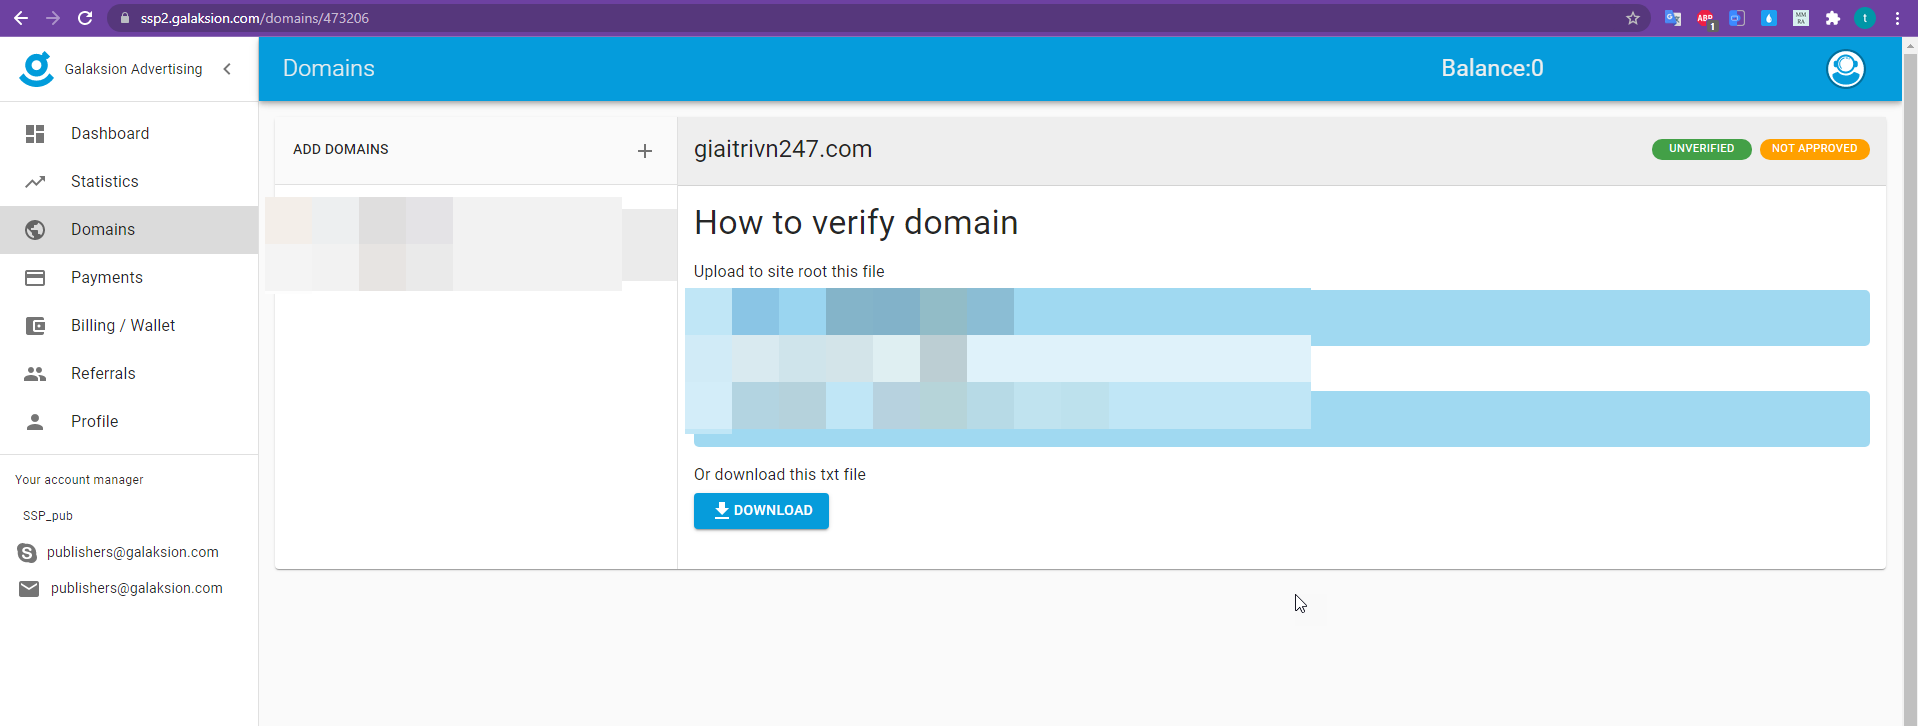The image size is (1918, 726).
Task: Click the Referrals people icon
Action: [35, 374]
